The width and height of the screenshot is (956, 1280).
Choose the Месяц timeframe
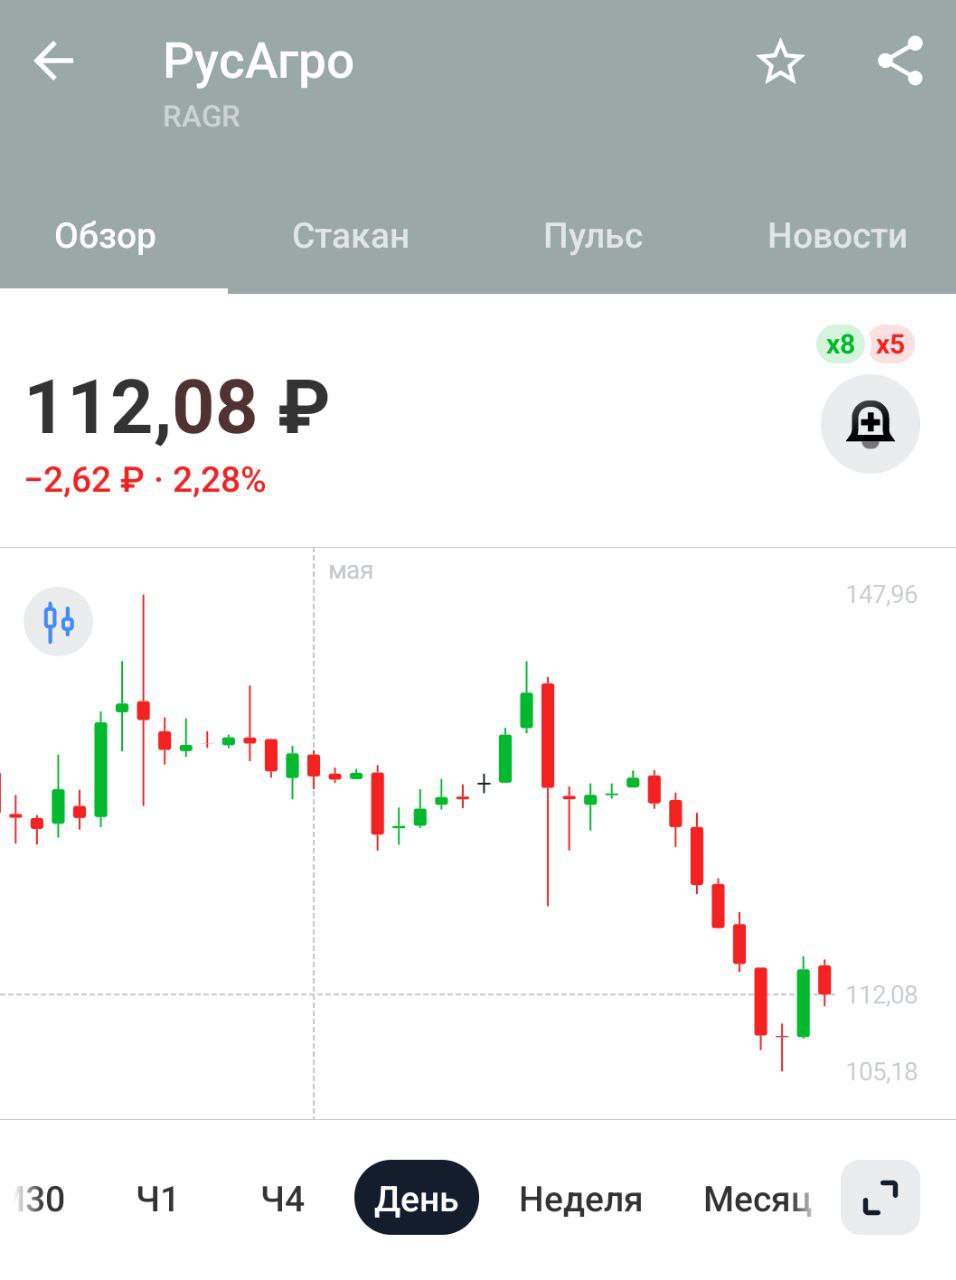click(x=757, y=1198)
